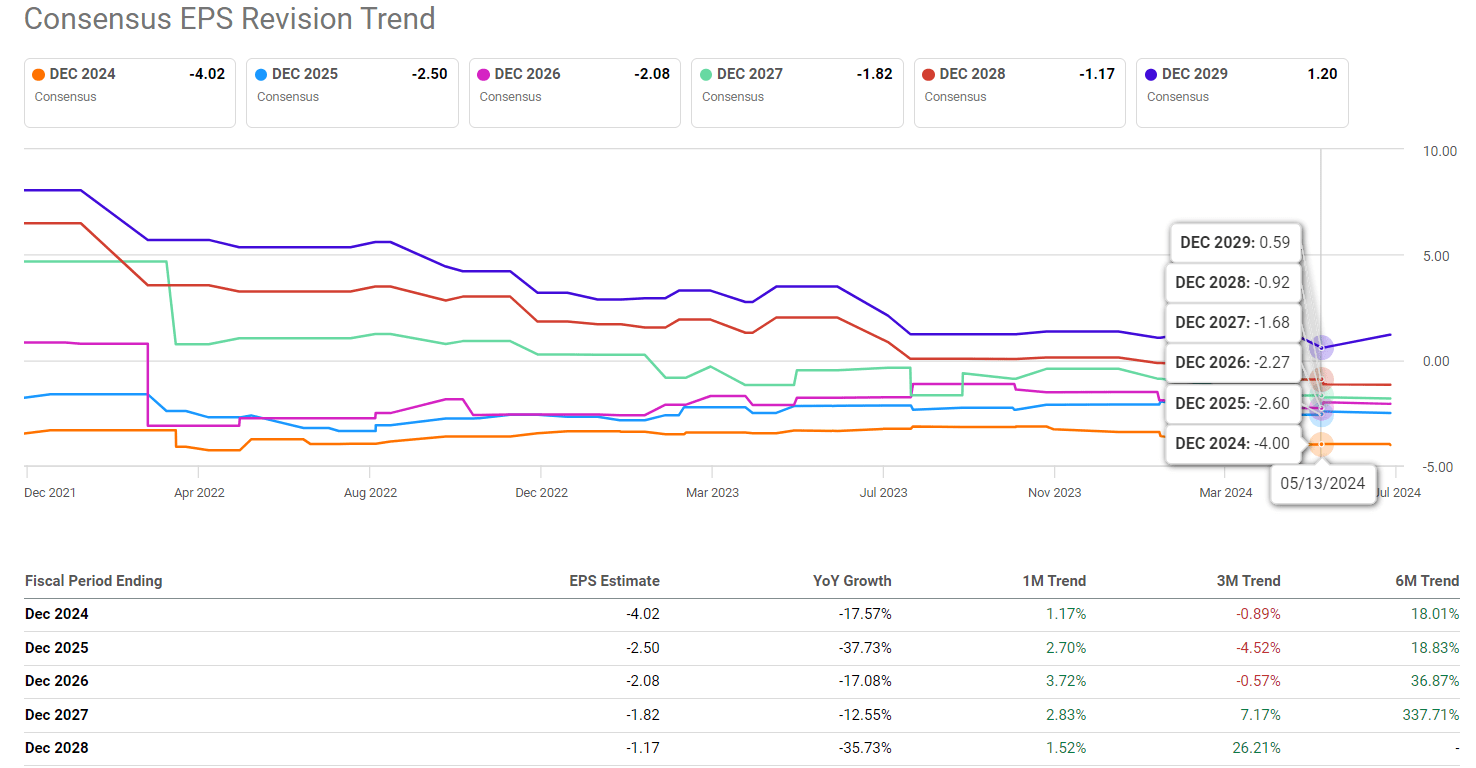Click the Consensus EPS Revision Trend heading
Image resolution: width=1476 pixels, height=768 pixels.
[x=229, y=18]
